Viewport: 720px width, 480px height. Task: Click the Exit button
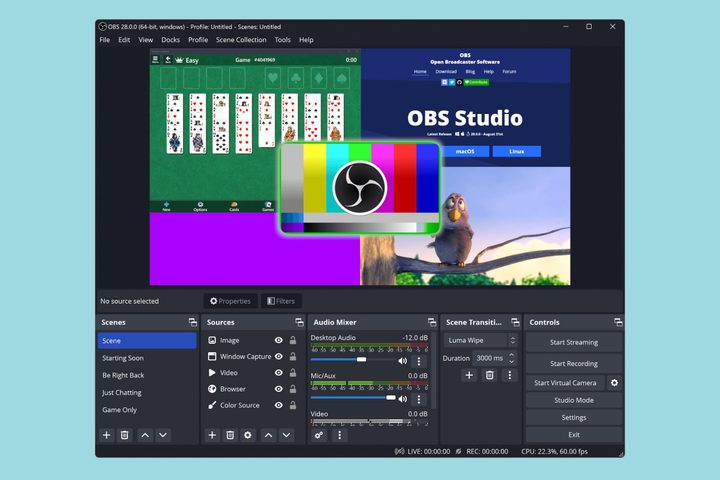point(574,435)
